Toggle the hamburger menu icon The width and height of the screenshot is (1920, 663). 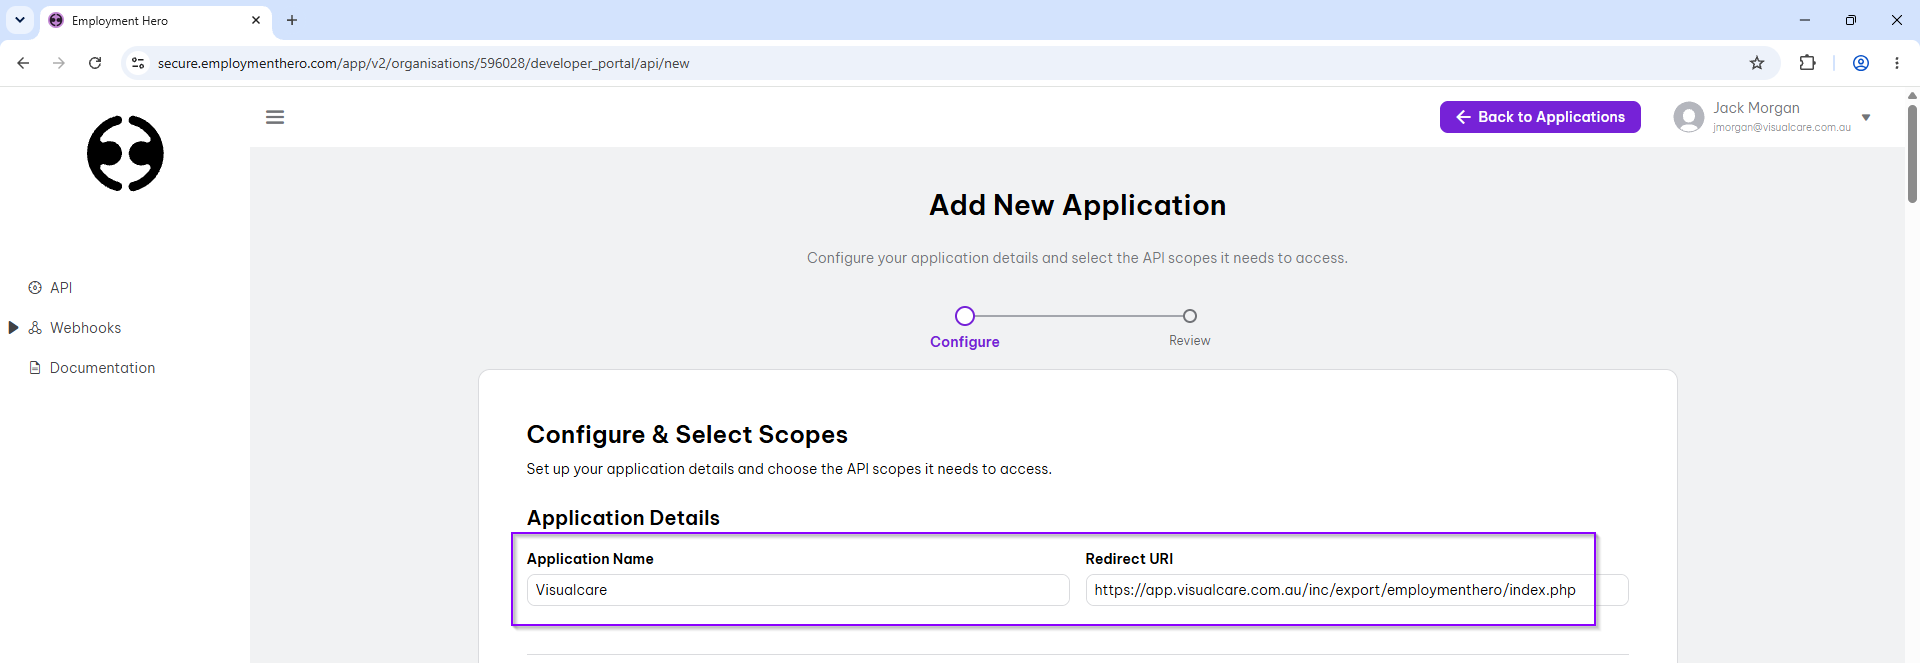275,117
